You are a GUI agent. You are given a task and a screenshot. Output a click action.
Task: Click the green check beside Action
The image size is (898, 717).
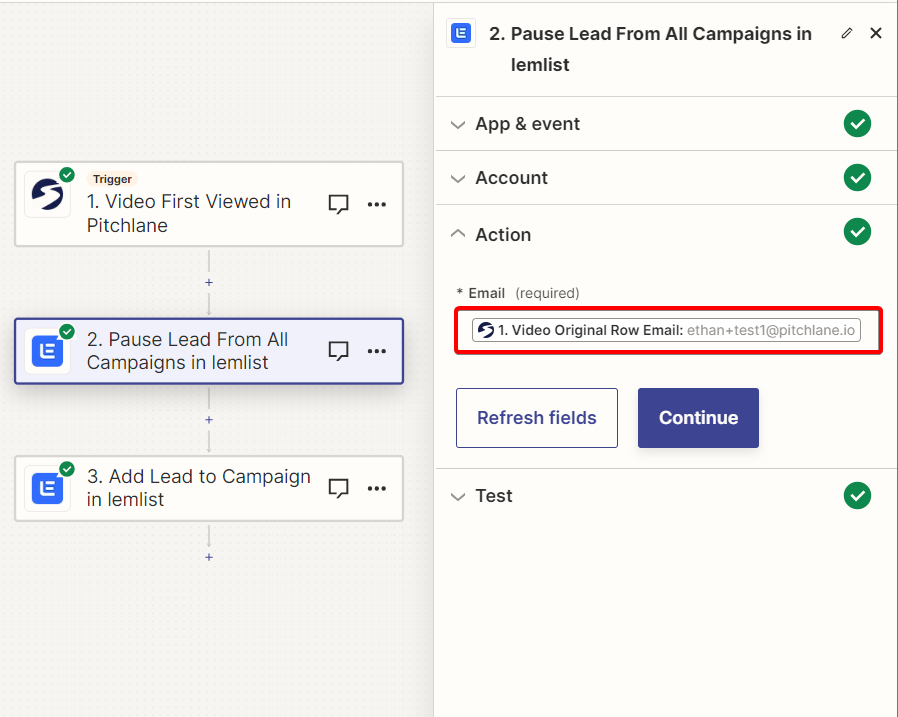[x=857, y=231]
